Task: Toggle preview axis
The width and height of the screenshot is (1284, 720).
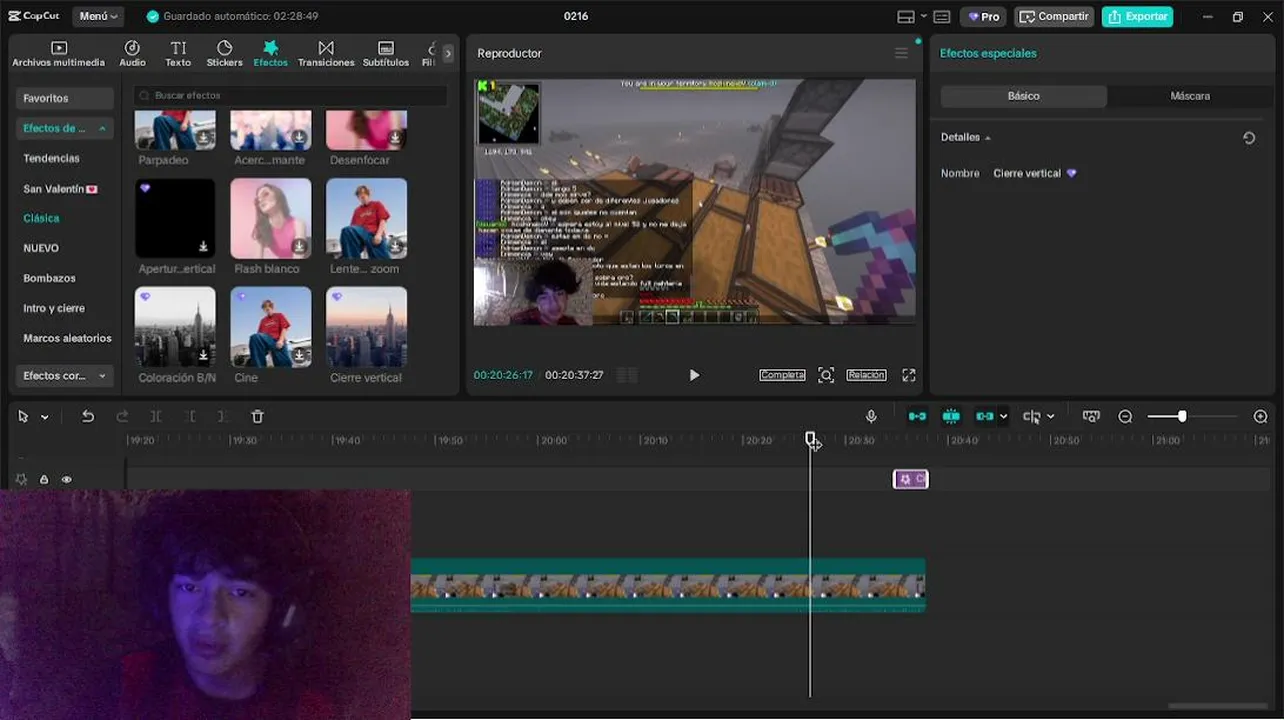Action: pos(1091,416)
